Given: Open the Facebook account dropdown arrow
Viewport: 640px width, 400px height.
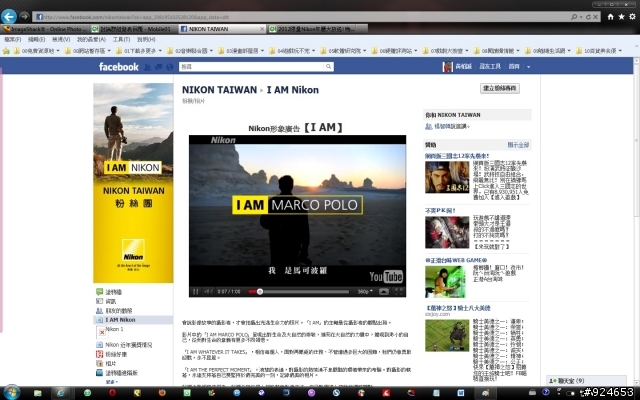Looking at the screenshot, I should pos(528,67).
